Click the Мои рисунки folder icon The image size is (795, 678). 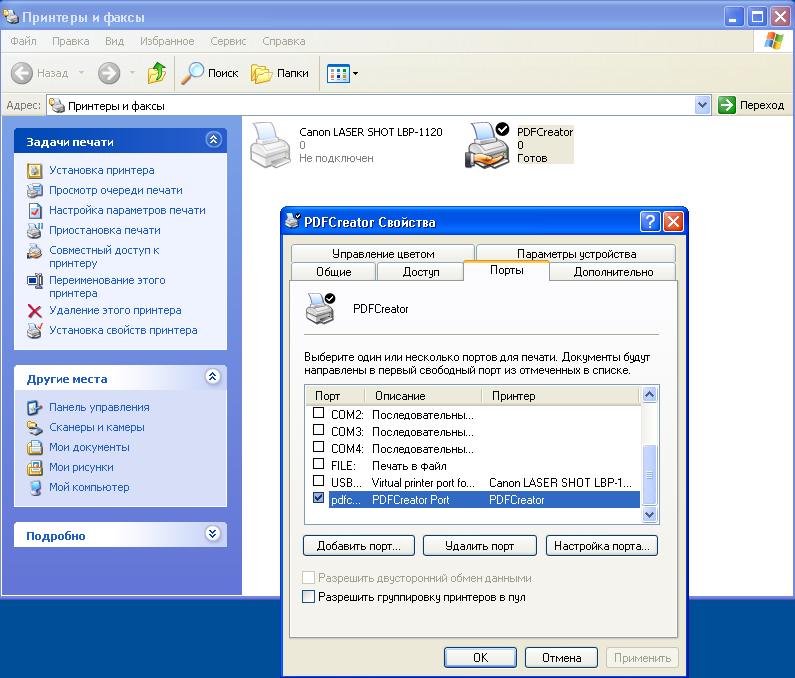(x=34, y=467)
